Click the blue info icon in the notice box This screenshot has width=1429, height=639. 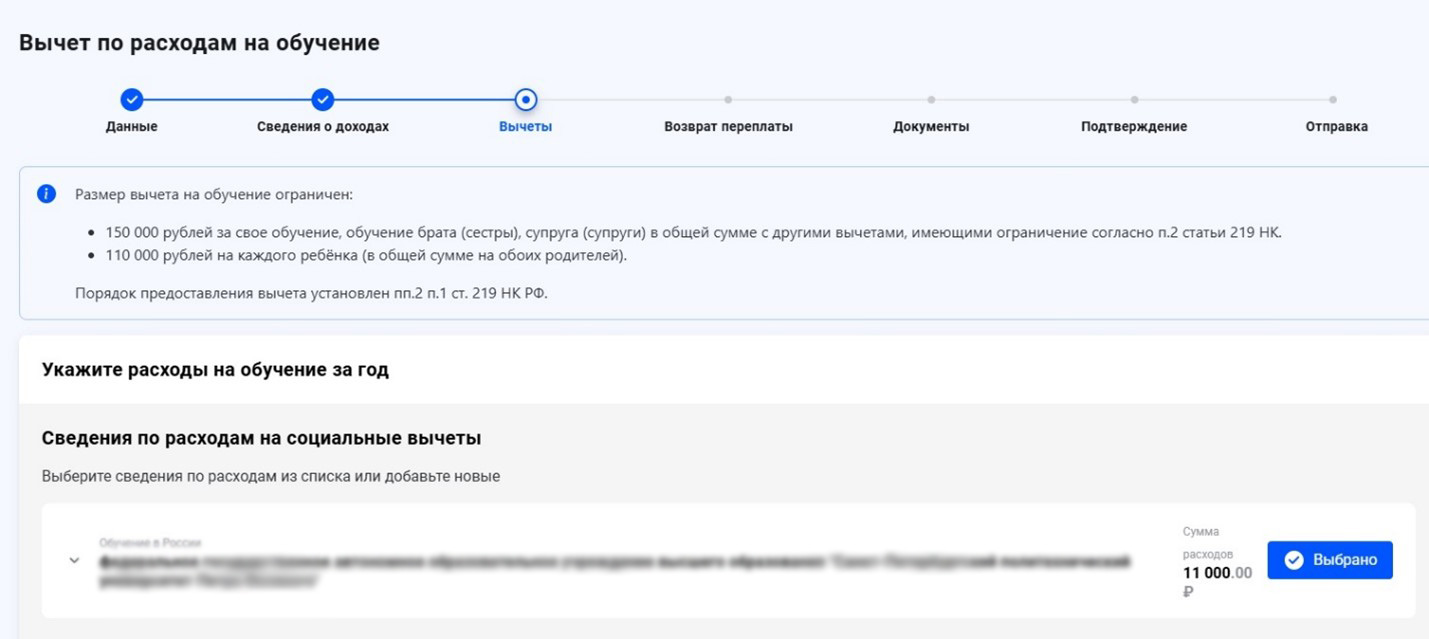click(46, 194)
